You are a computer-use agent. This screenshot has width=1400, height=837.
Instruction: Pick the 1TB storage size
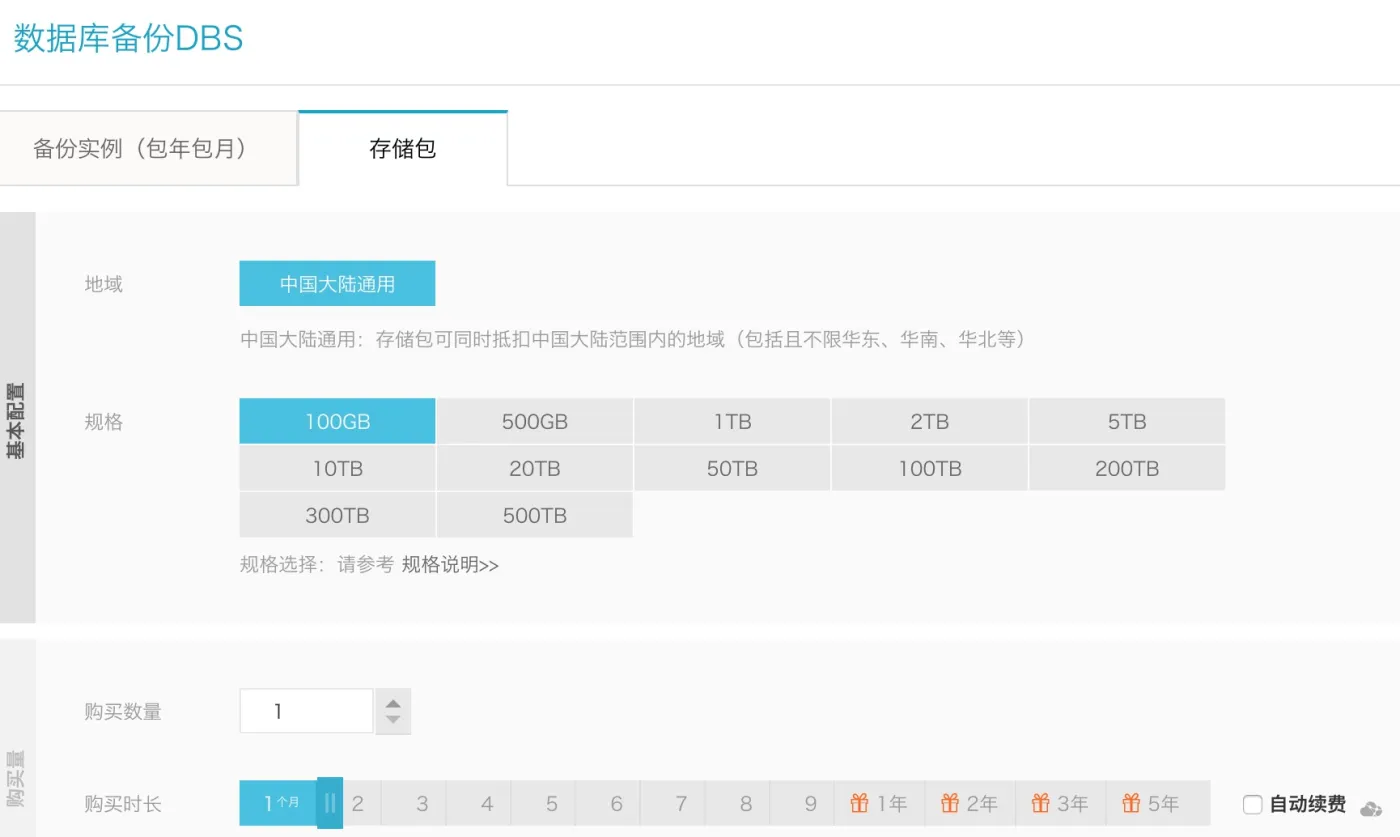pos(732,421)
